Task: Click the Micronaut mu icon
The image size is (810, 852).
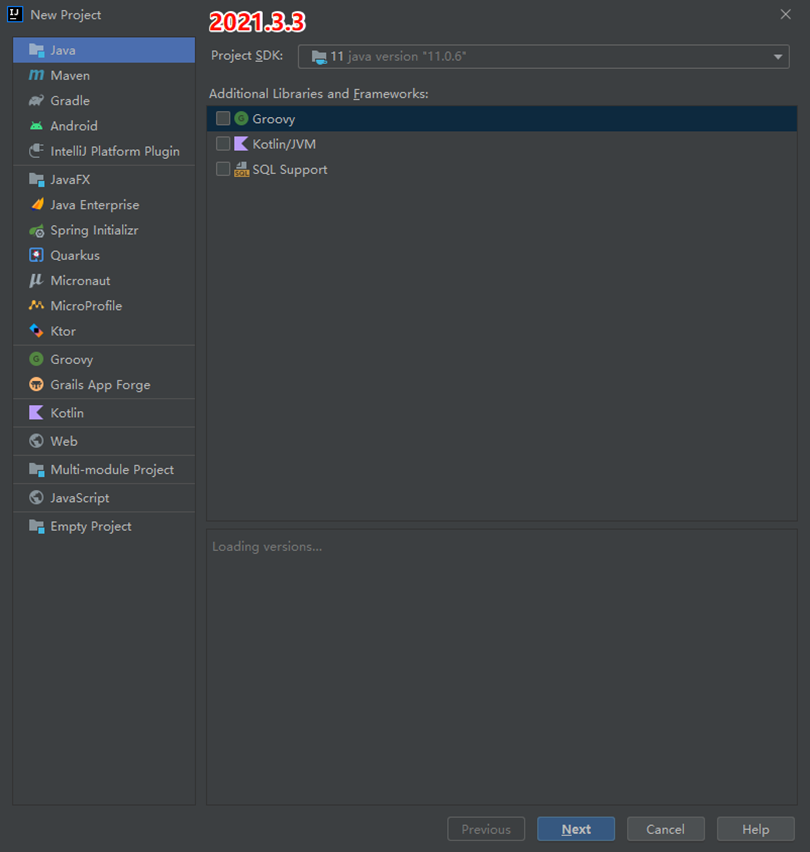Action: click(x=36, y=280)
